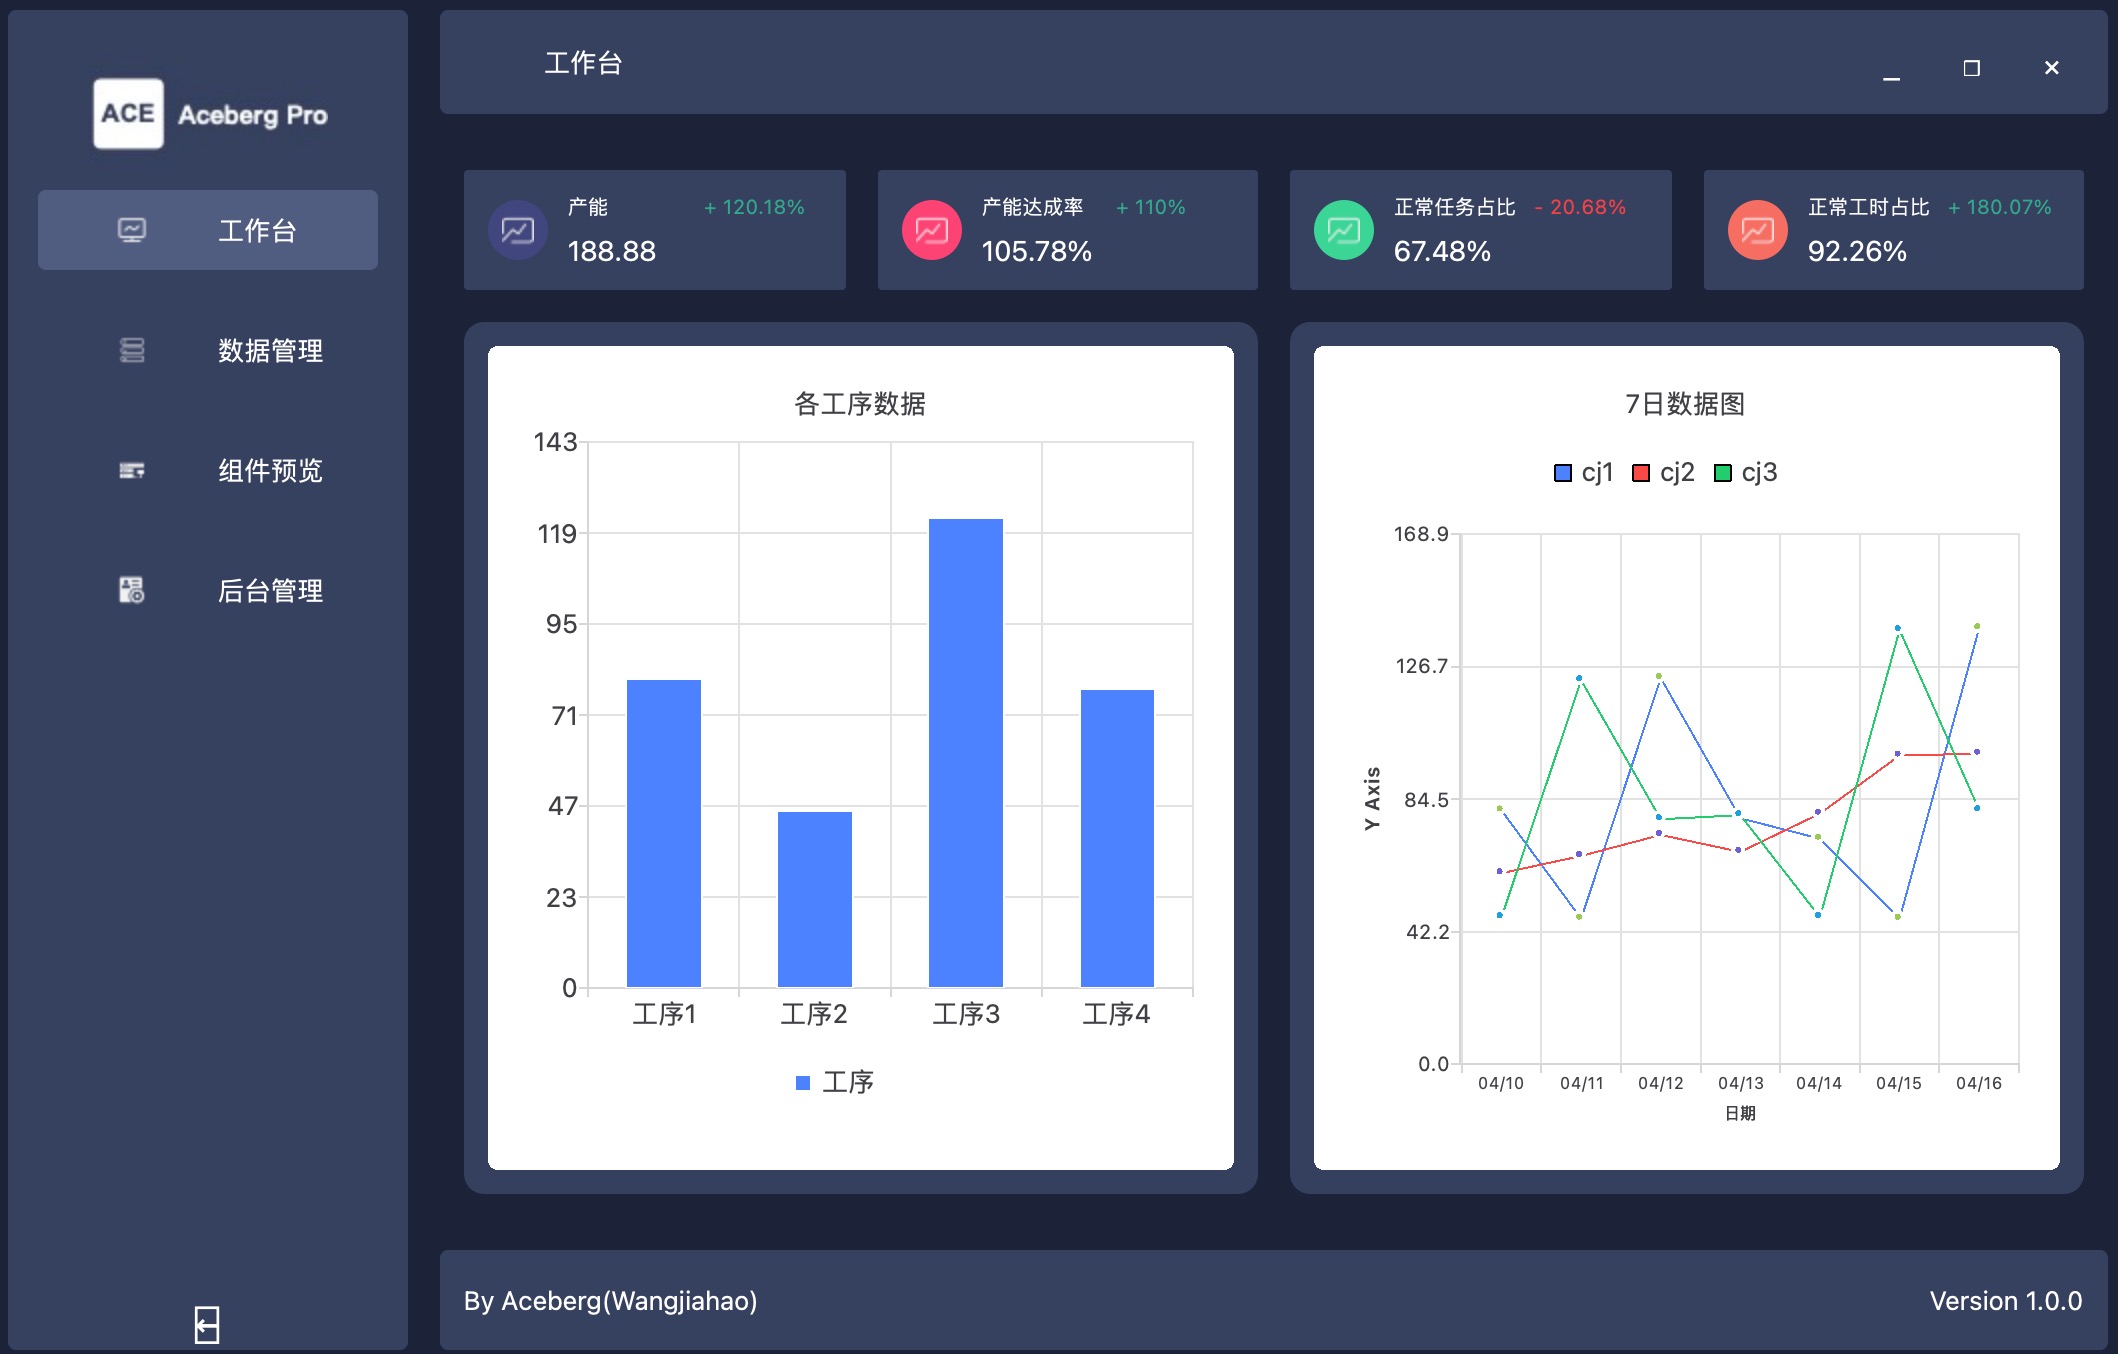Click the orange chart icon on 正常工时占比 card
The image size is (2118, 1354).
point(1757,231)
